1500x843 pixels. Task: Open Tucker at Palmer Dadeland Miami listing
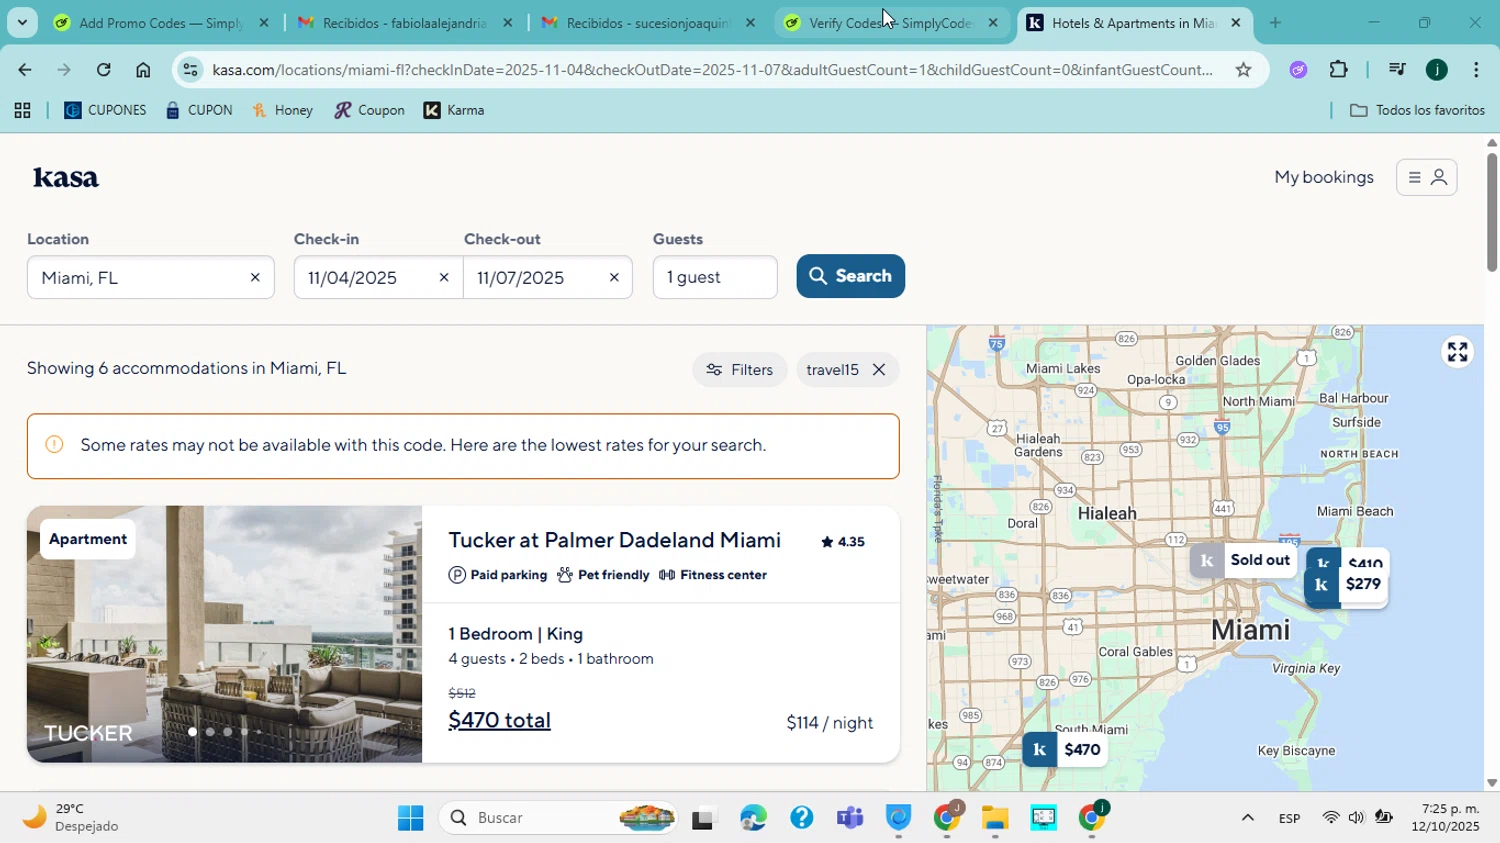pyautogui.click(x=614, y=540)
